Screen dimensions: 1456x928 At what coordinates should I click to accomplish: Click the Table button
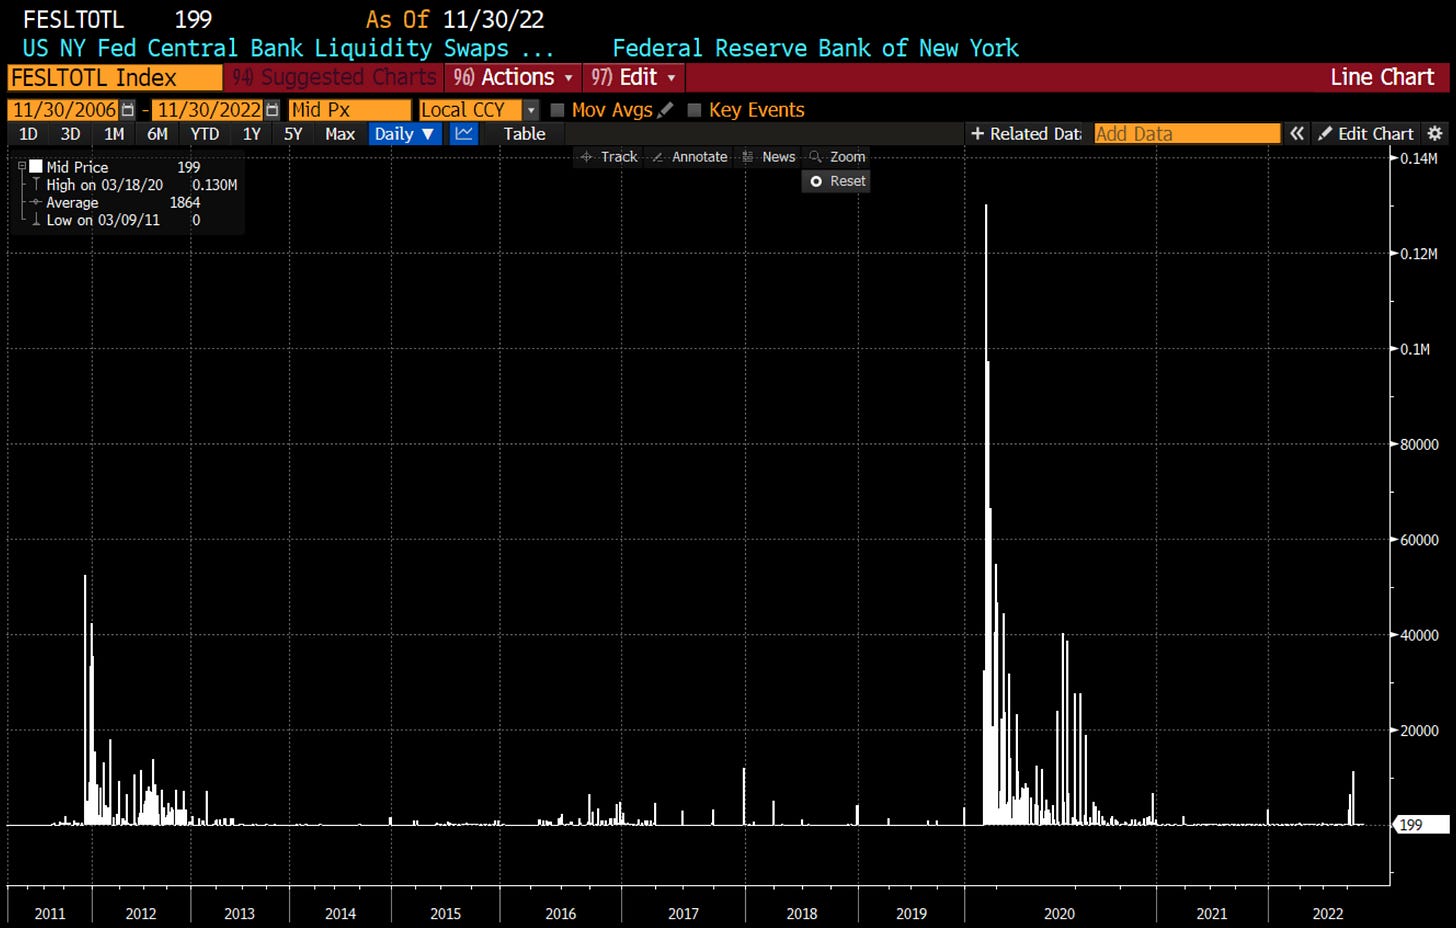pos(524,133)
